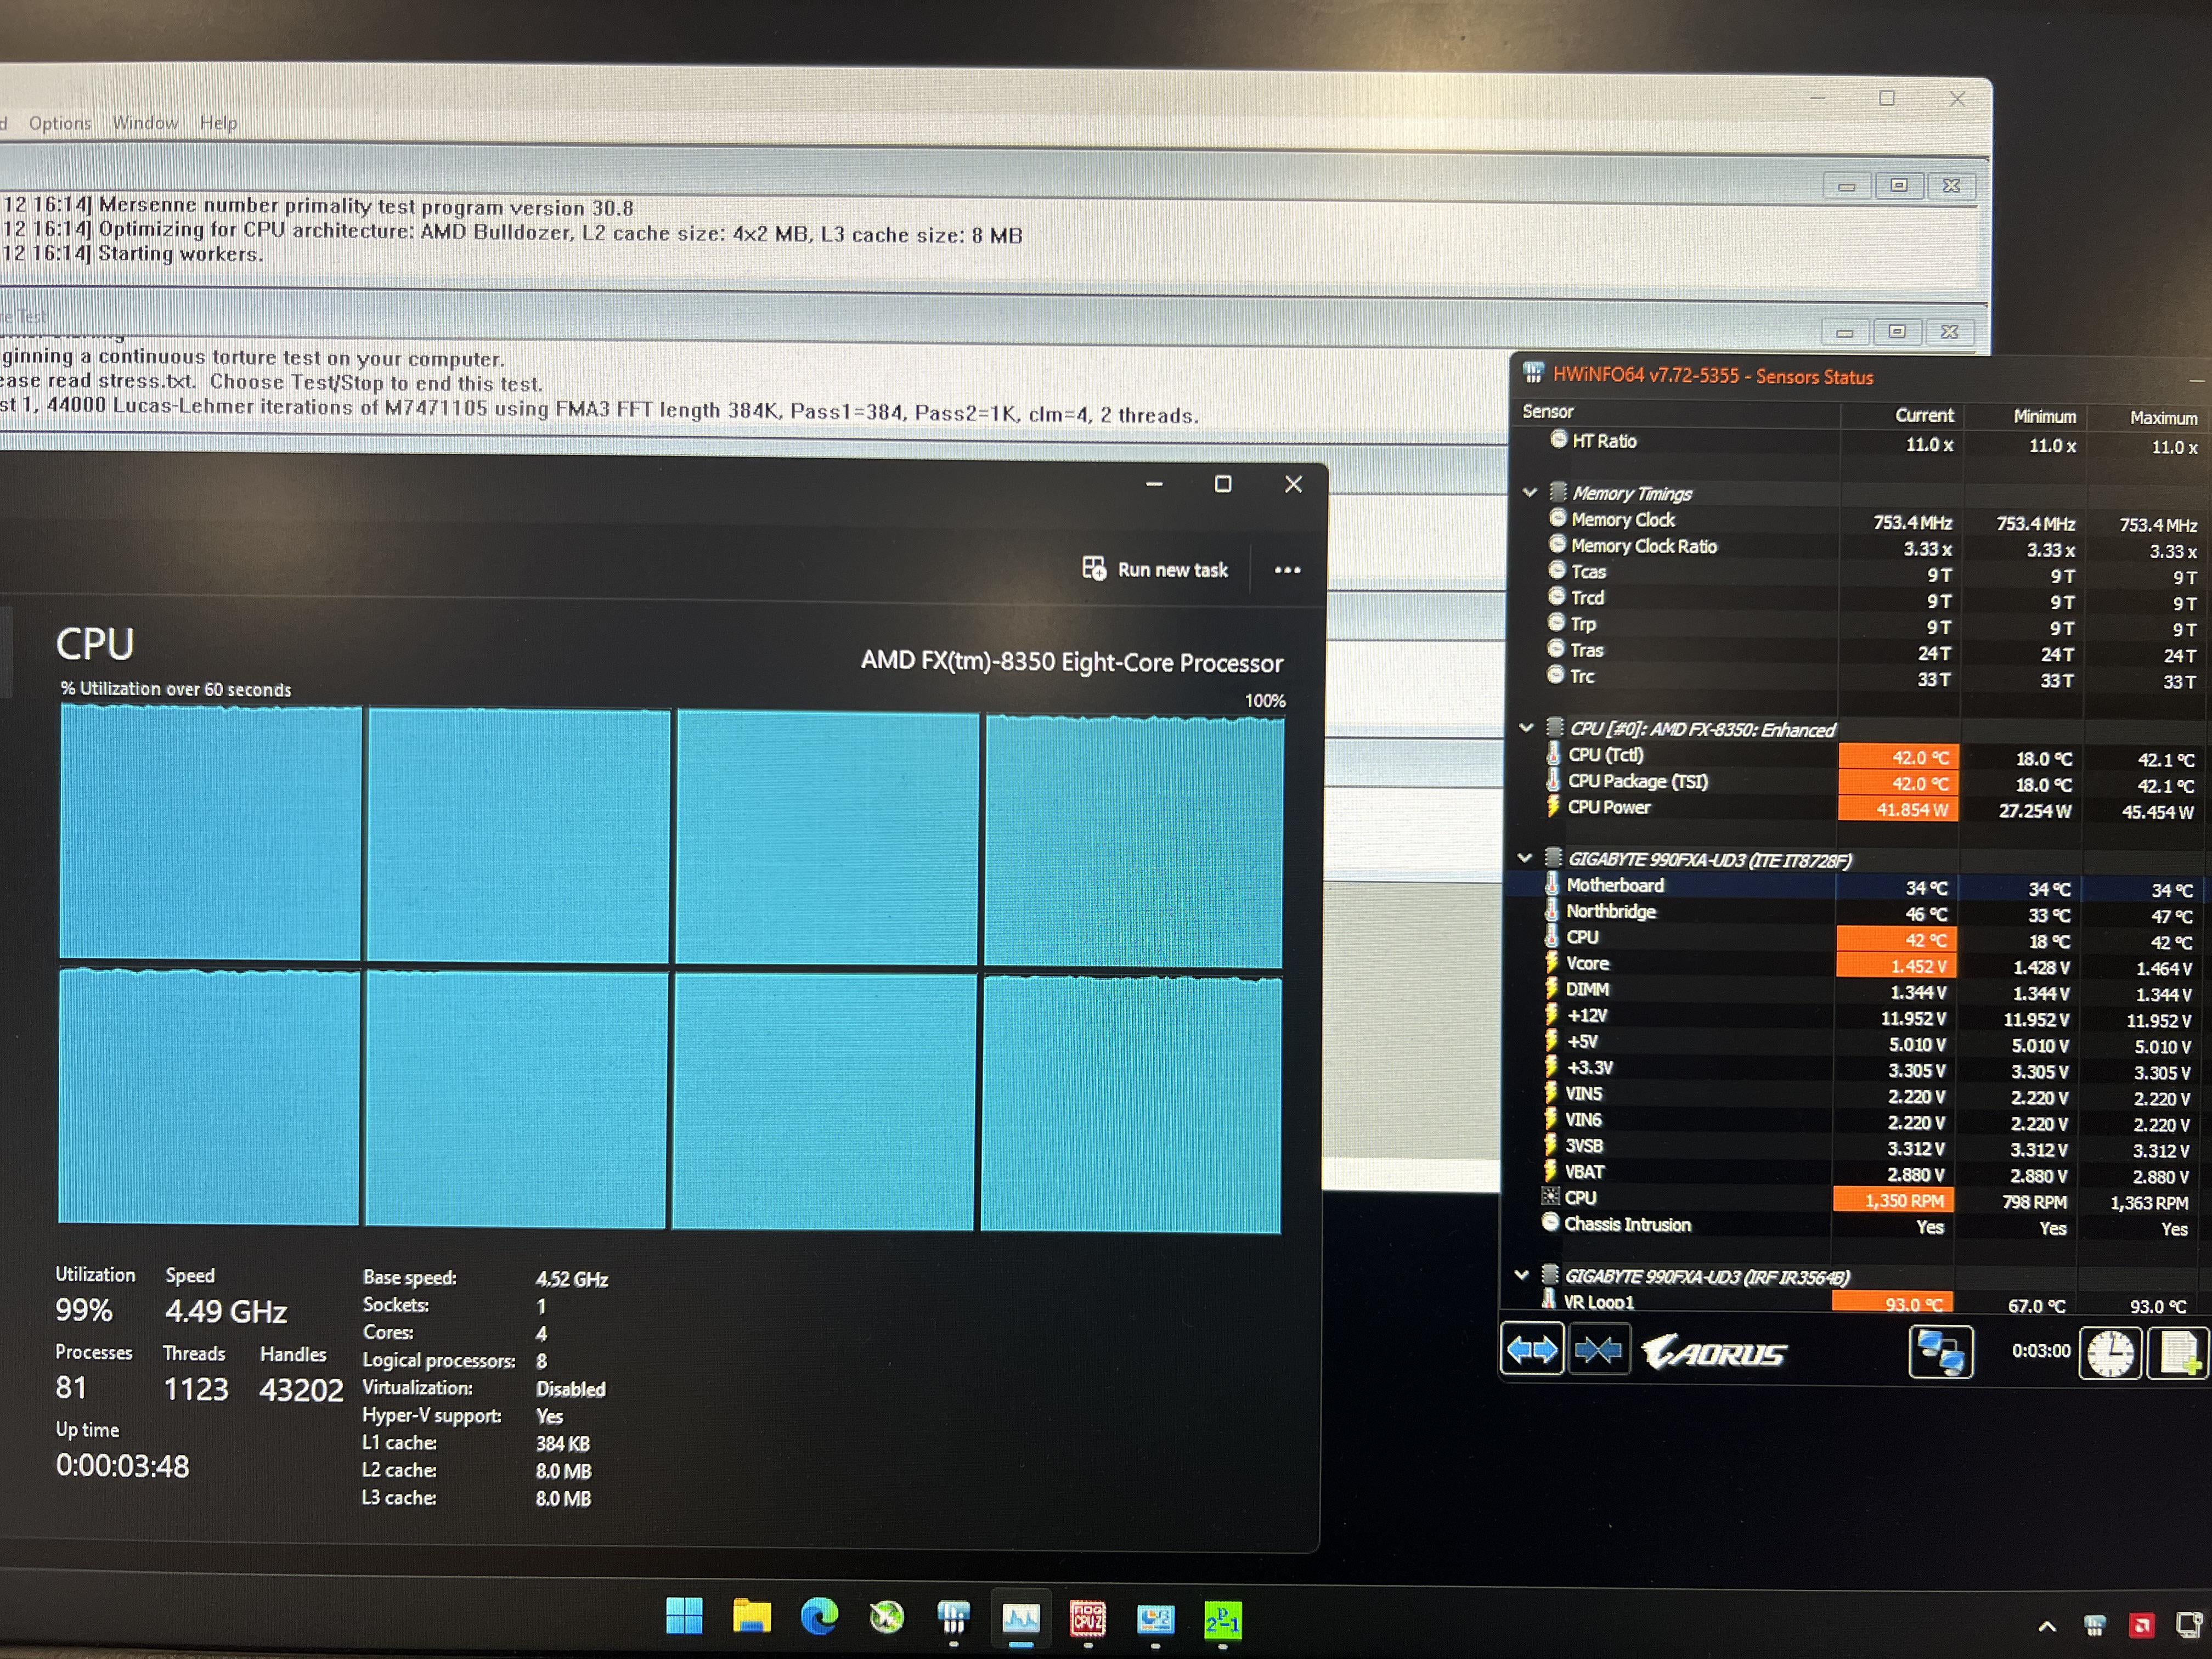
Task: Collapse GIGABYTE 990FXA-UD3 (ITE IT8728F) group
Action: coord(1524,858)
